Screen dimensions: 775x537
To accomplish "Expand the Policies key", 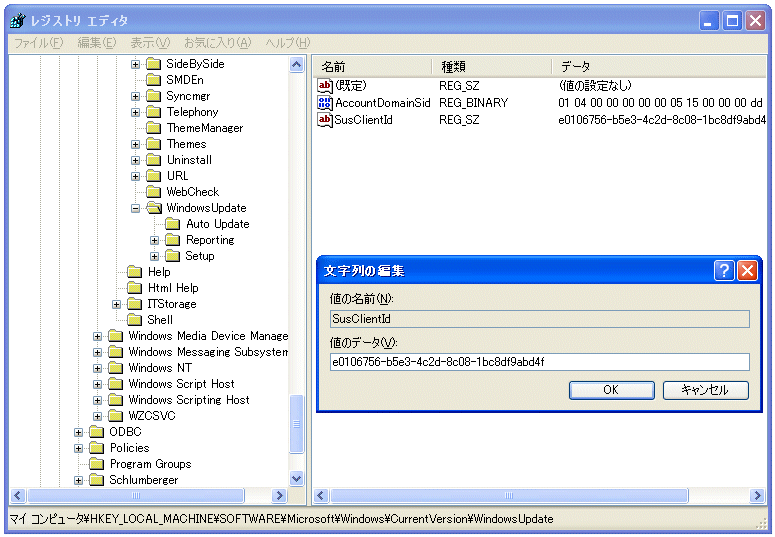I will click(79, 448).
